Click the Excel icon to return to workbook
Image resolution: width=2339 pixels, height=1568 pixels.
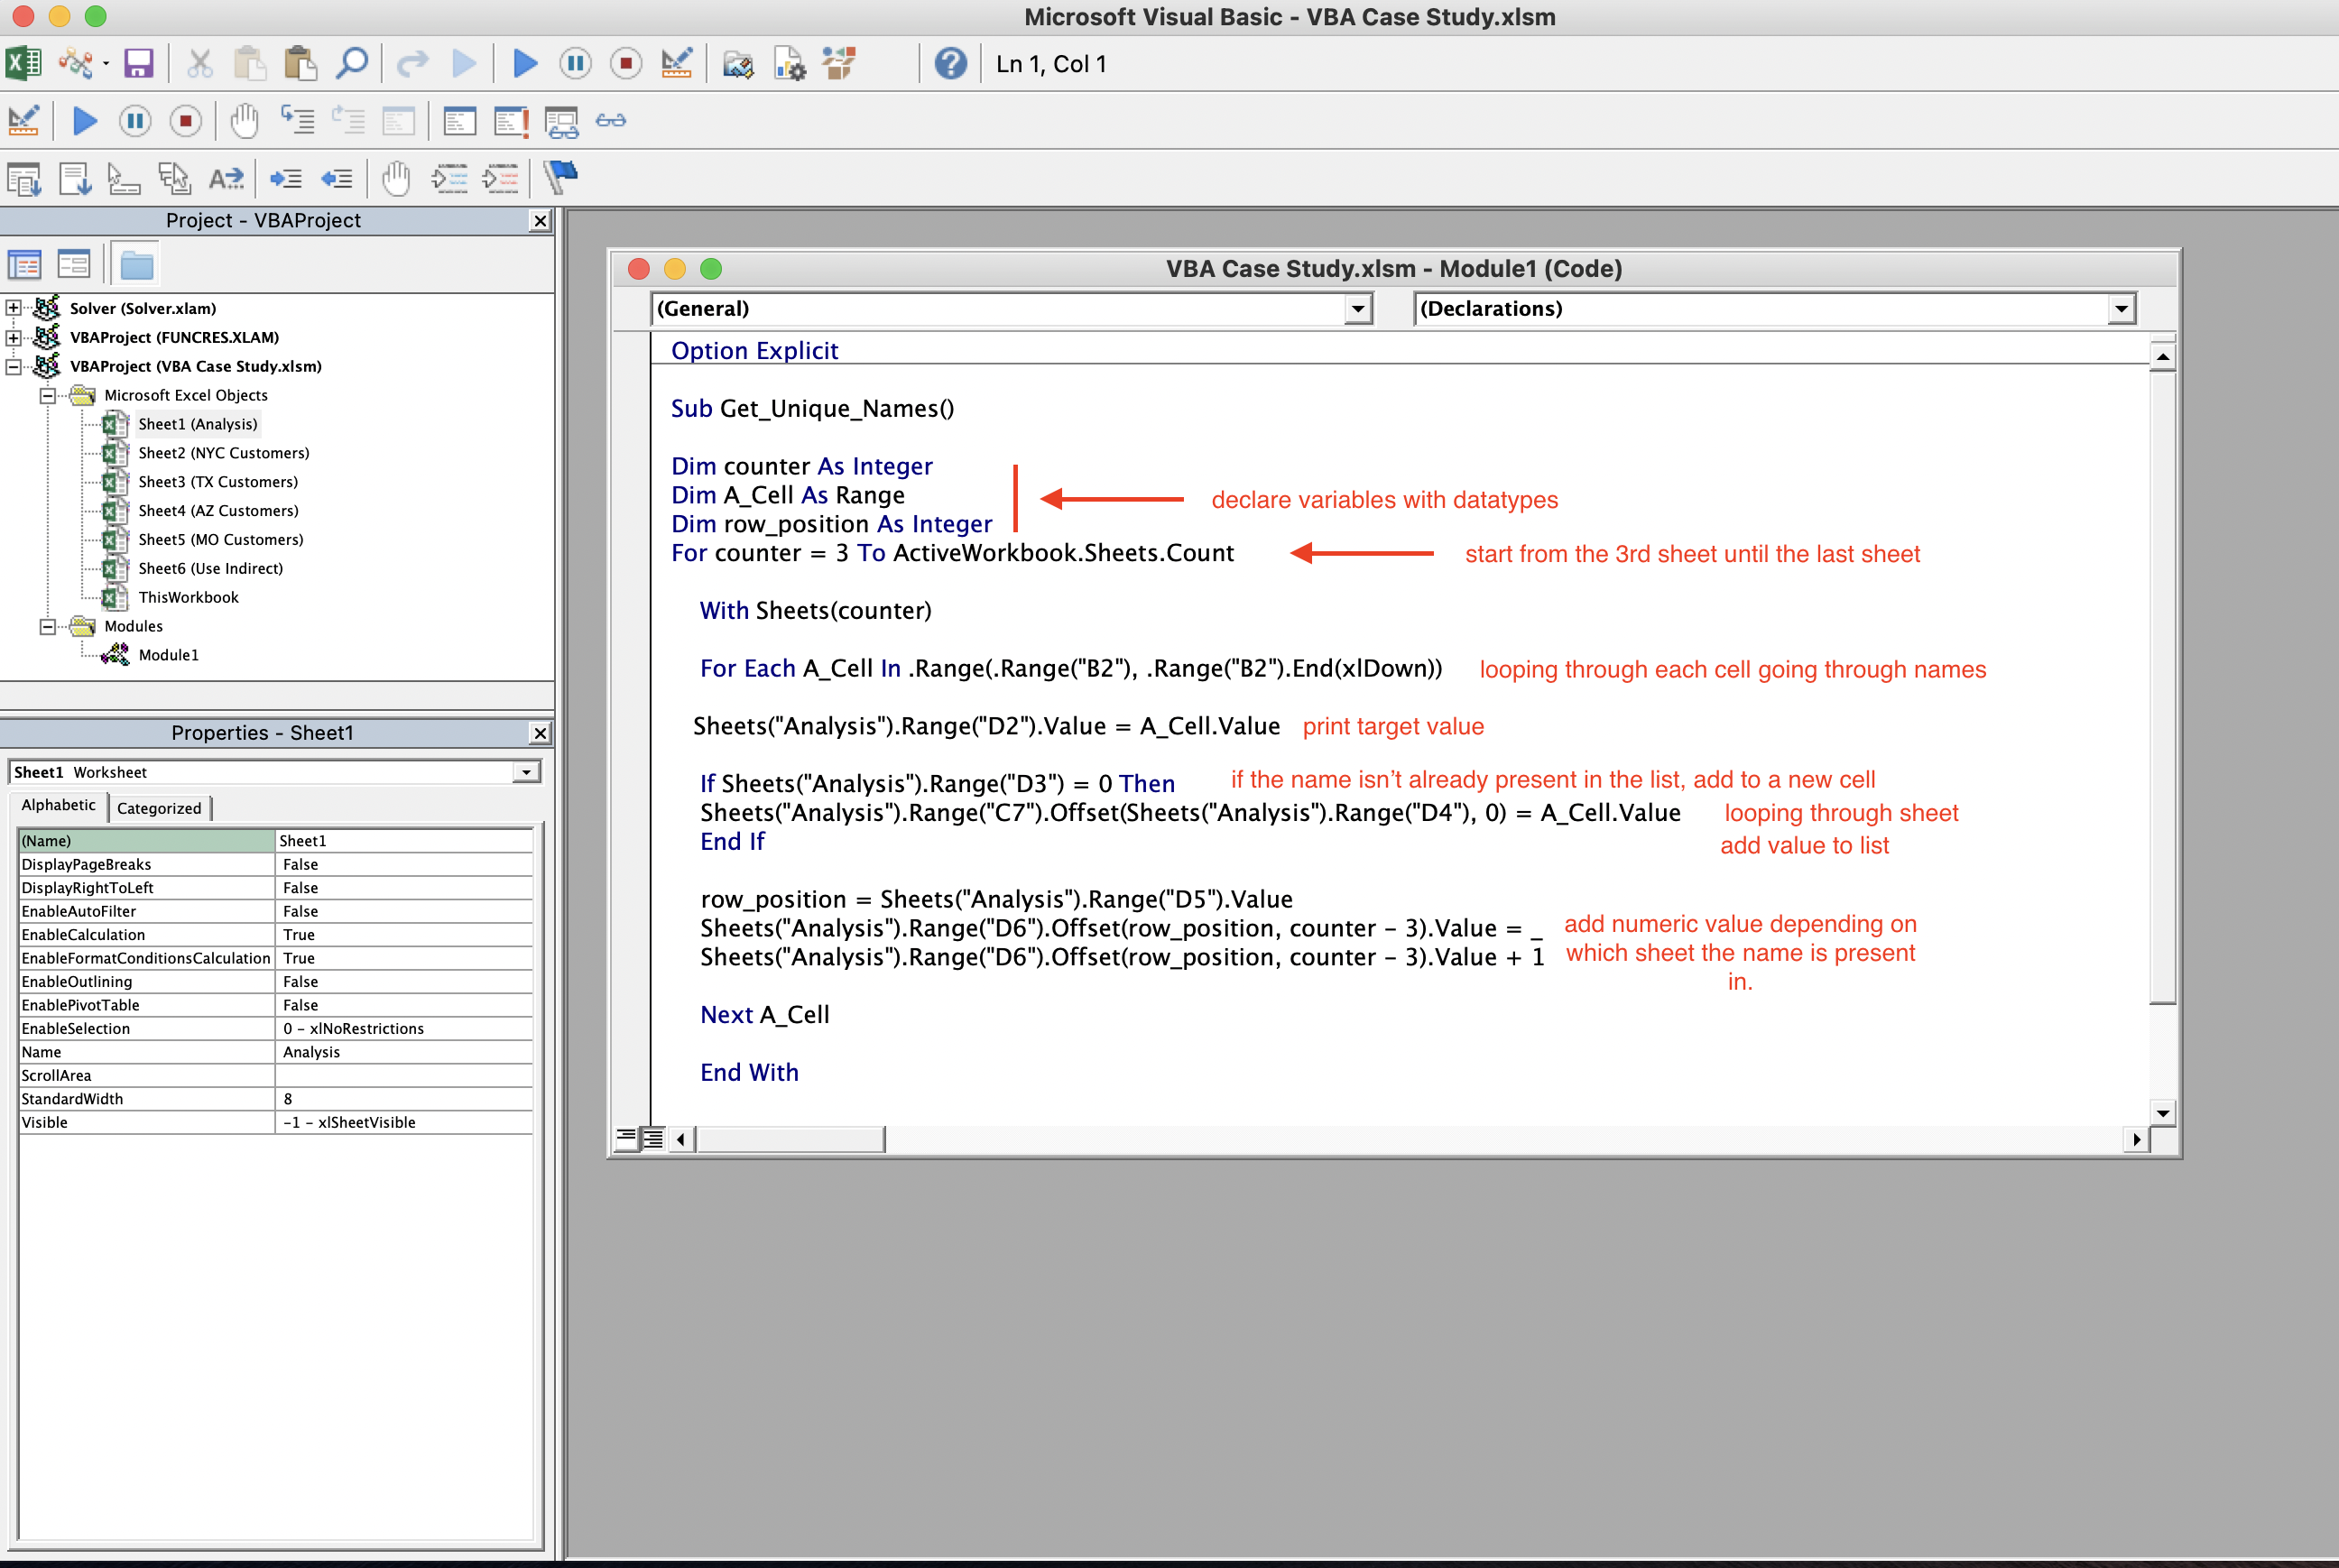click(x=23, y=64)
